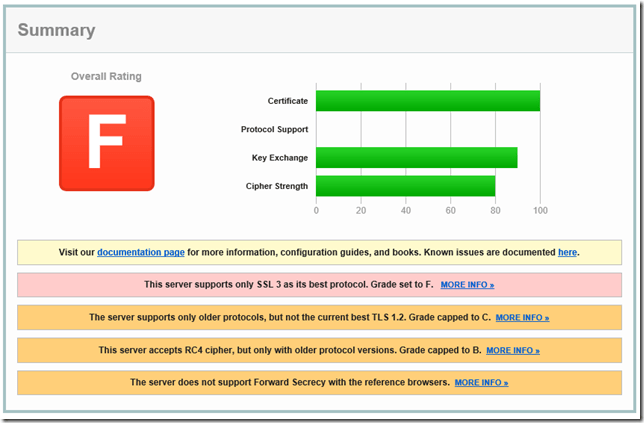This screenshot has height=423, width=644.
Task: Open MORE INFO for RC4 cipher warning
Action: point(512,351)
